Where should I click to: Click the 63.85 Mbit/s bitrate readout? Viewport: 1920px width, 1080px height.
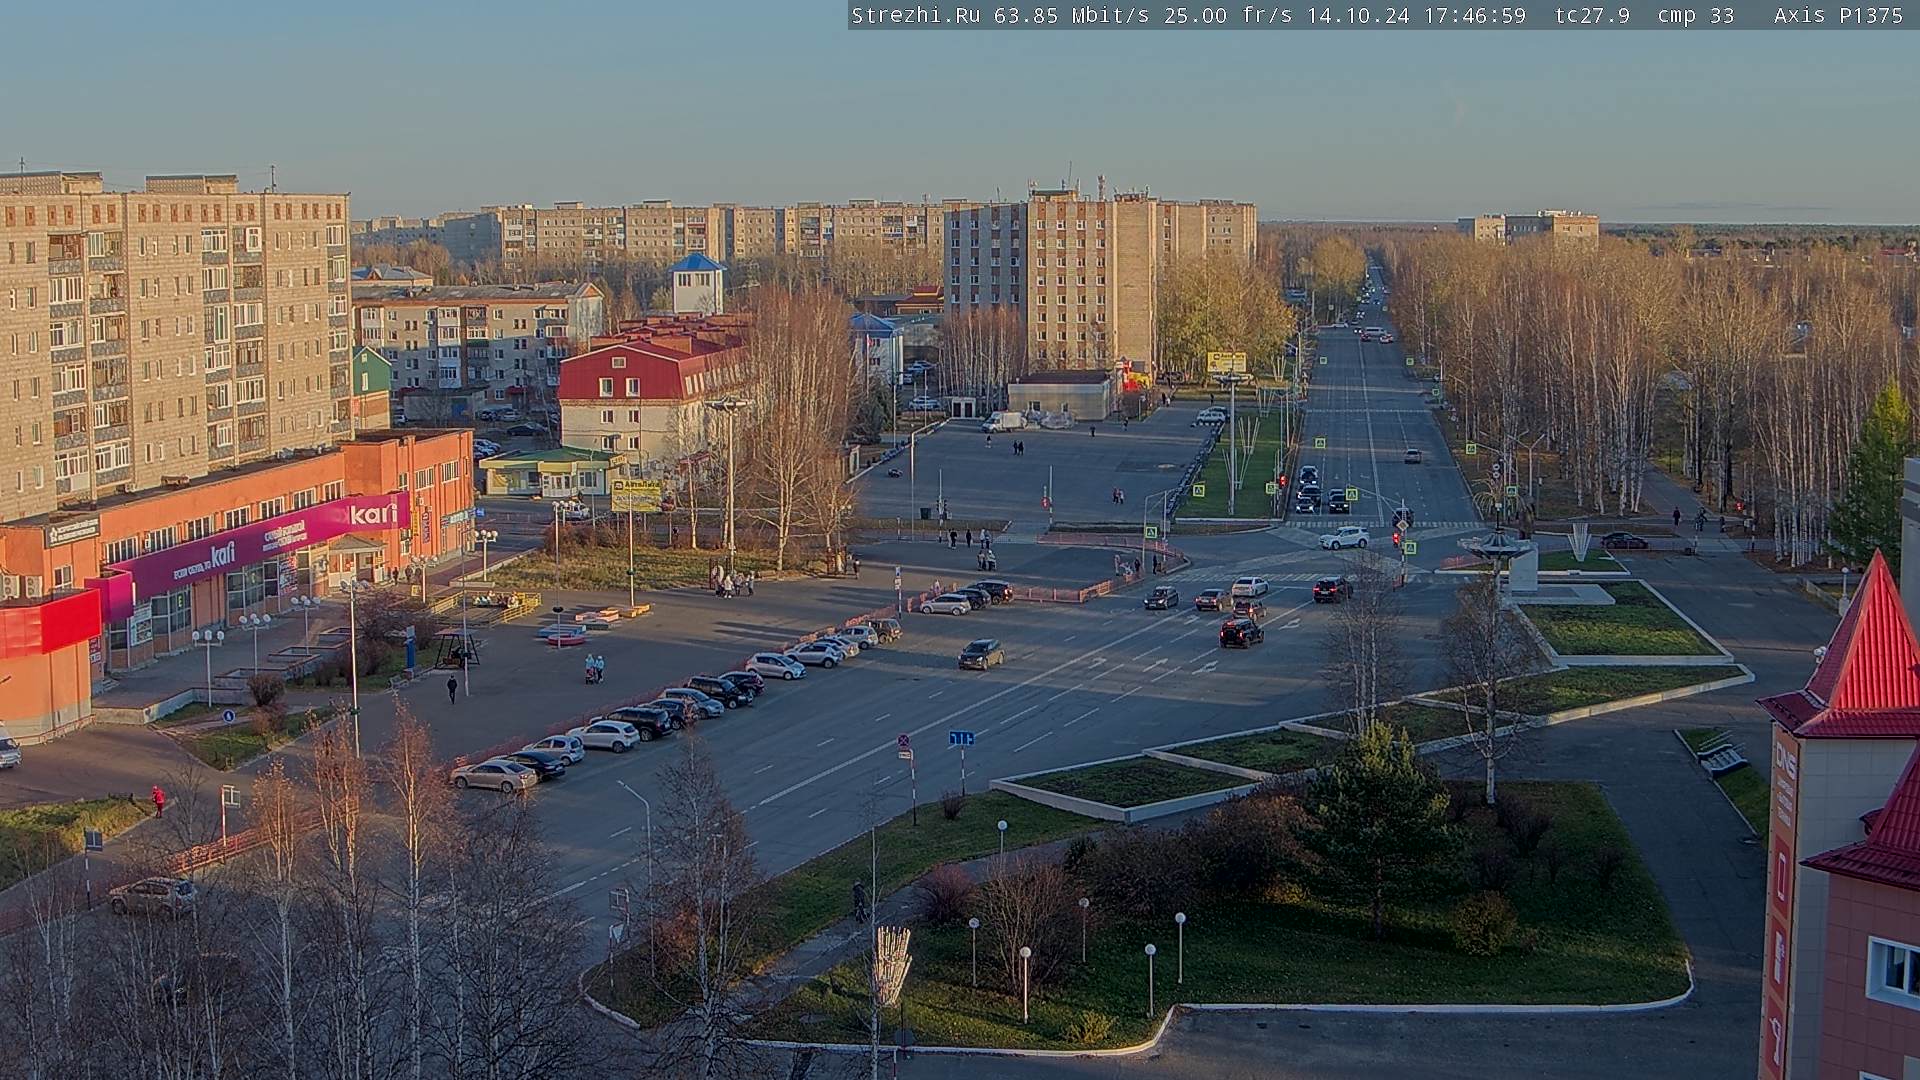(1071, 15)
